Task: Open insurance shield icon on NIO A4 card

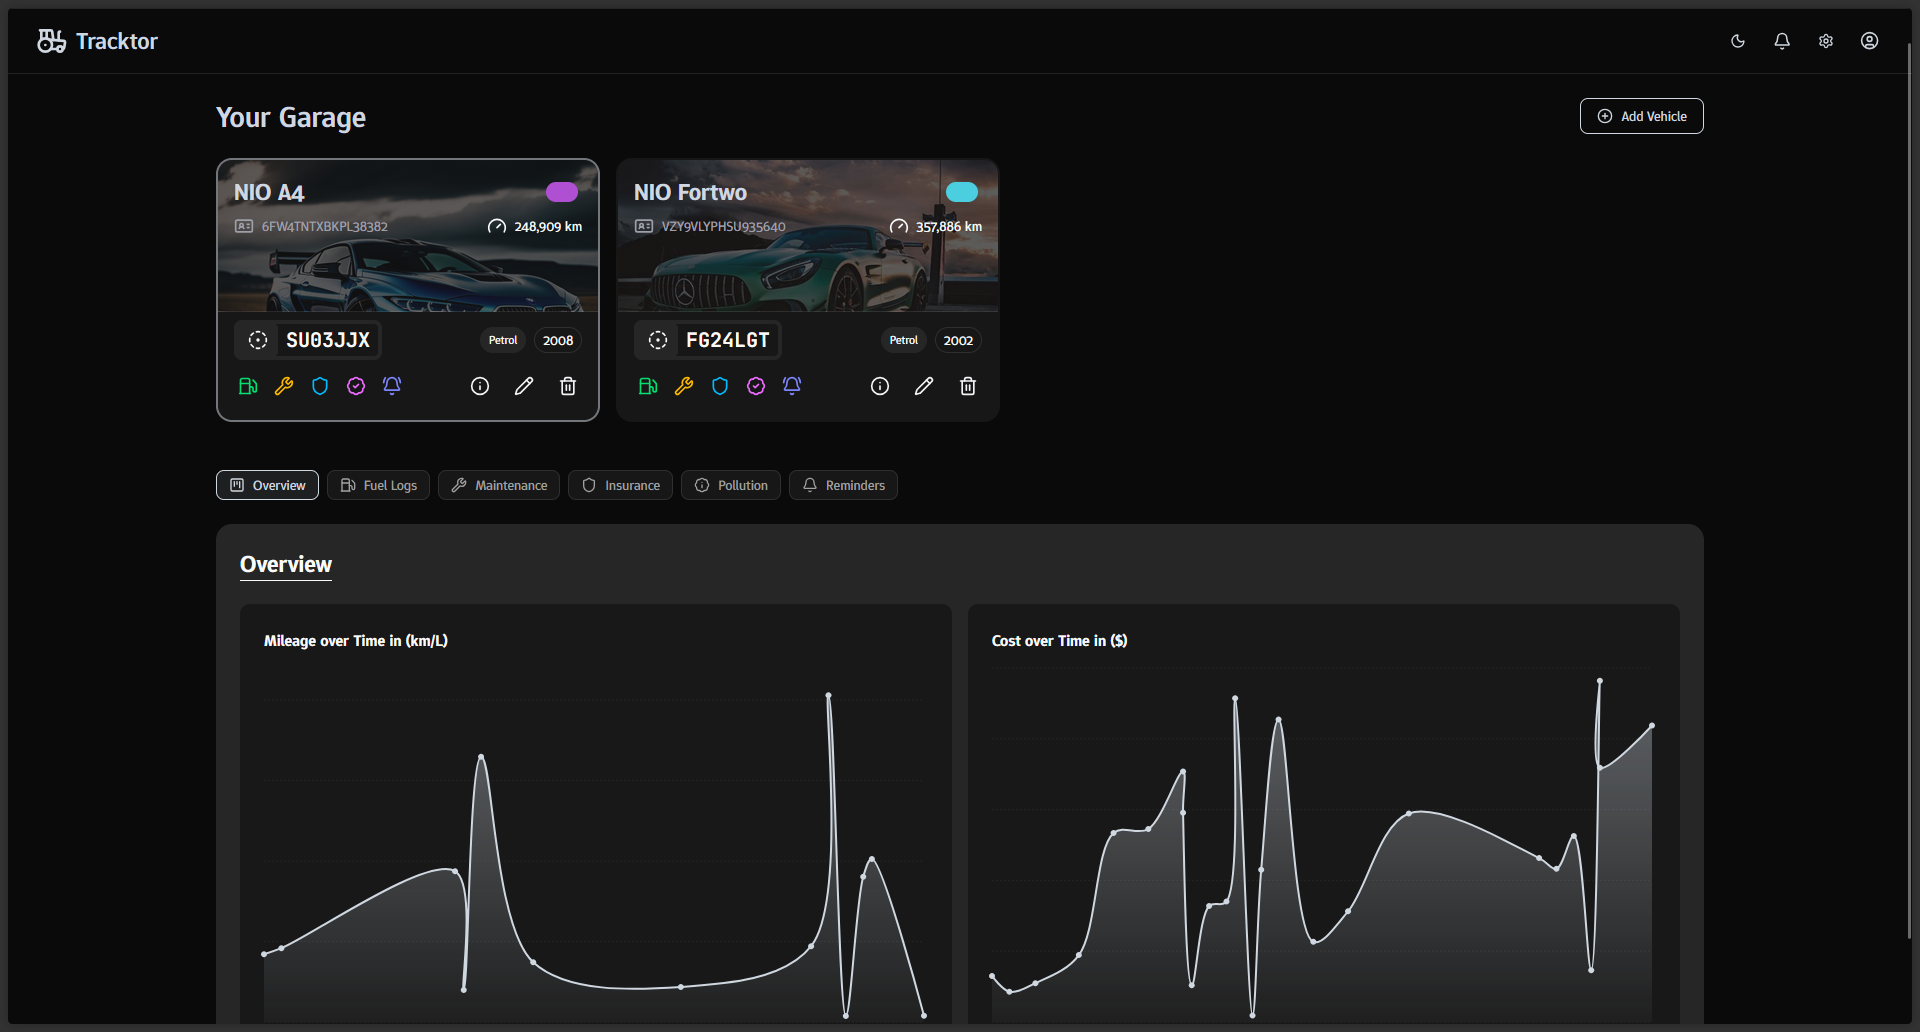Action: (x=320, y=386)
